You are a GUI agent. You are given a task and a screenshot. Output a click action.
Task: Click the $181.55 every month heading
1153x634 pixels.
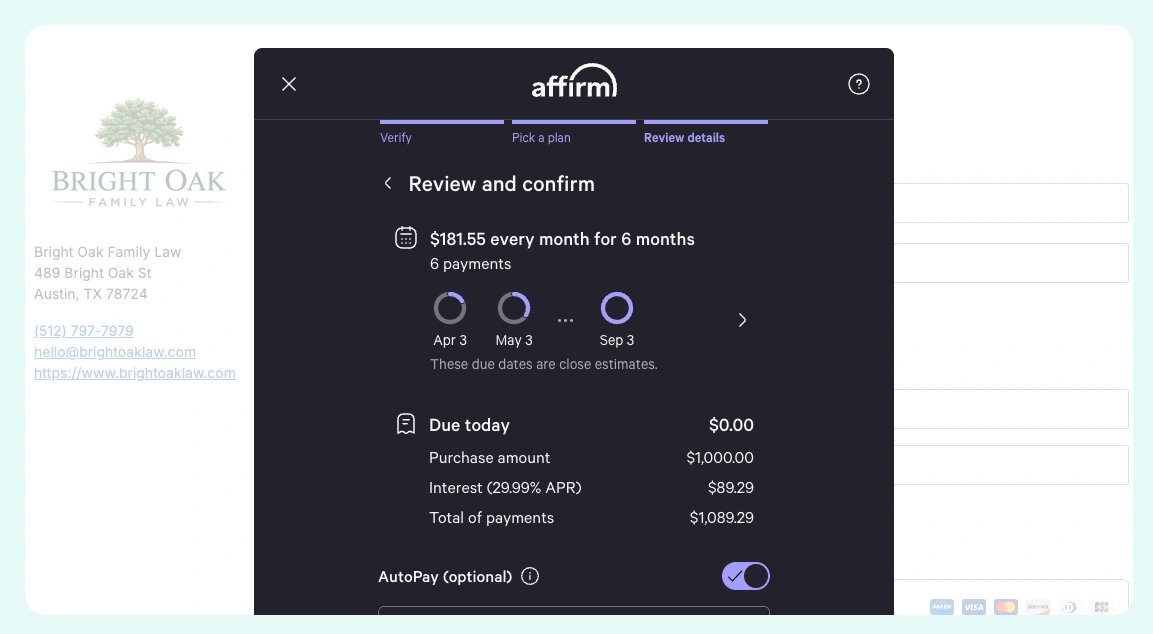pos(562,239)
